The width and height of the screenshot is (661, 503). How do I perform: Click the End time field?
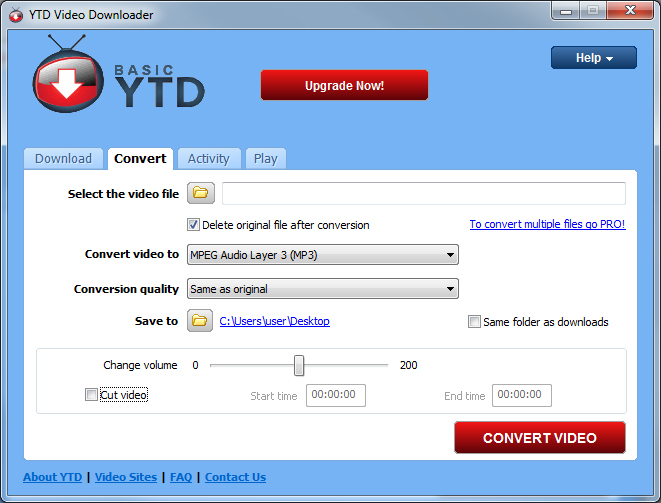tap(521, 395)
